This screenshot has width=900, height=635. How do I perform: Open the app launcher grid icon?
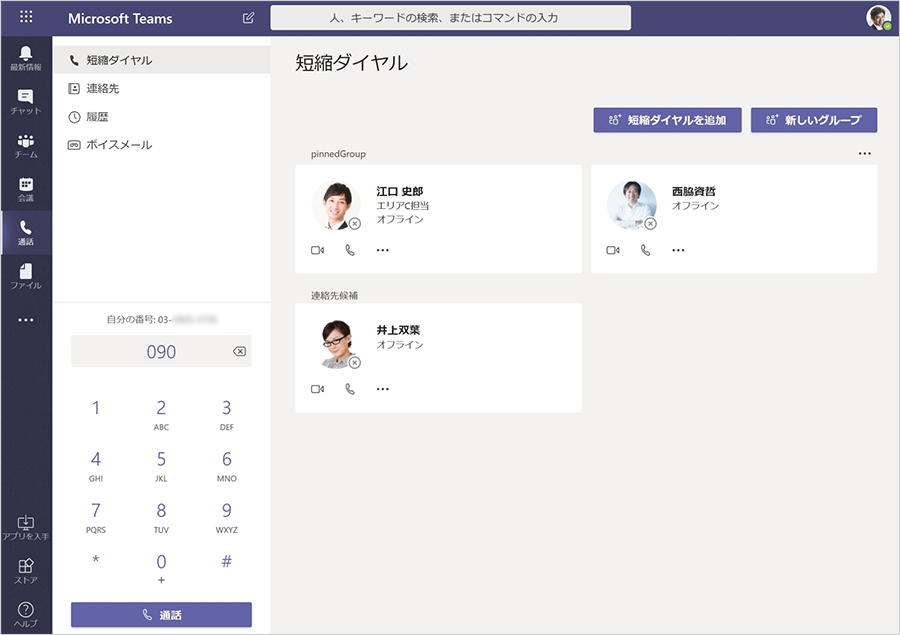coord(26,17)
